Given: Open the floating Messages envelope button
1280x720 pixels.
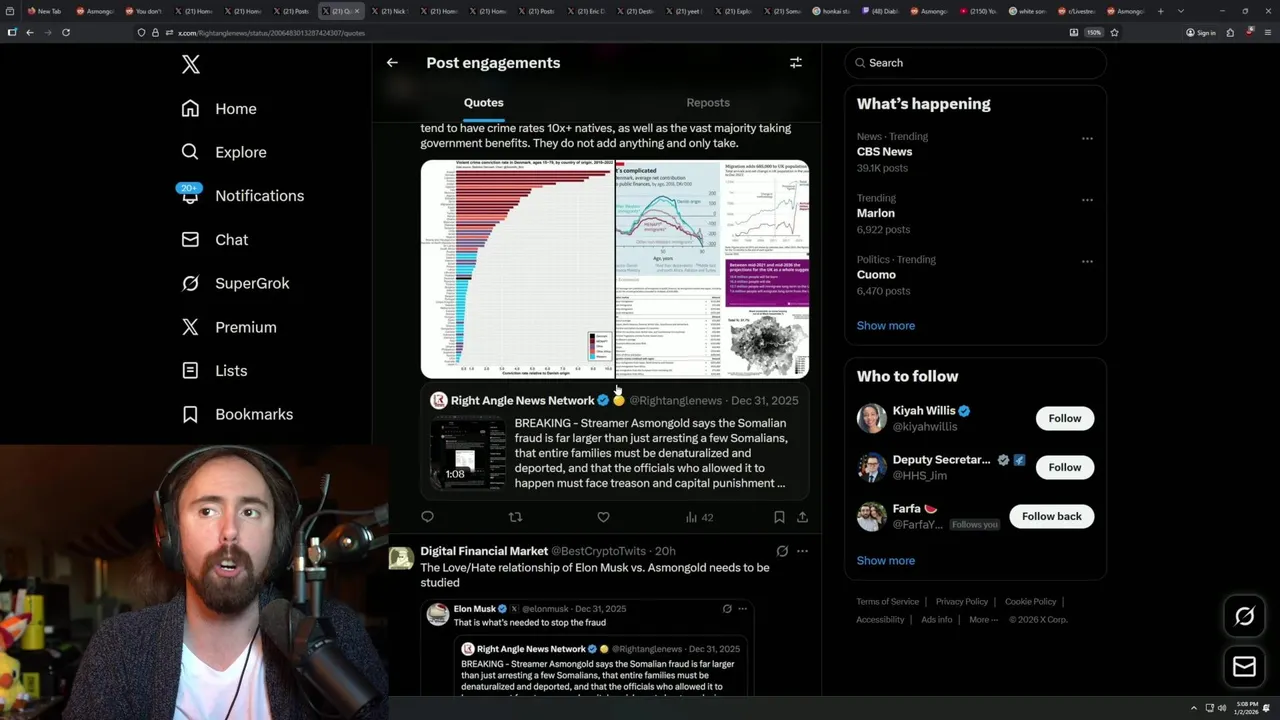Looking at the screenshot, I should coord(1244,666).
